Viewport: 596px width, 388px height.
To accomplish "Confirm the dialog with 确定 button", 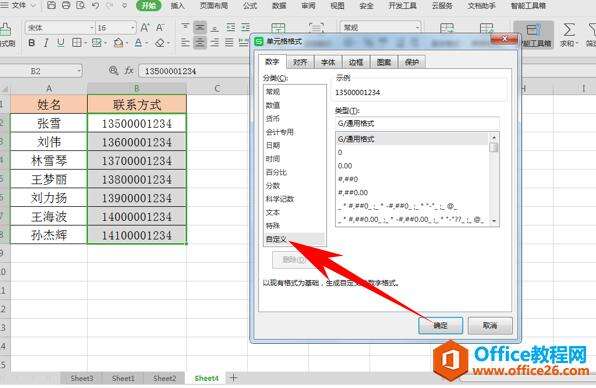I will click(x=441, y=326).
